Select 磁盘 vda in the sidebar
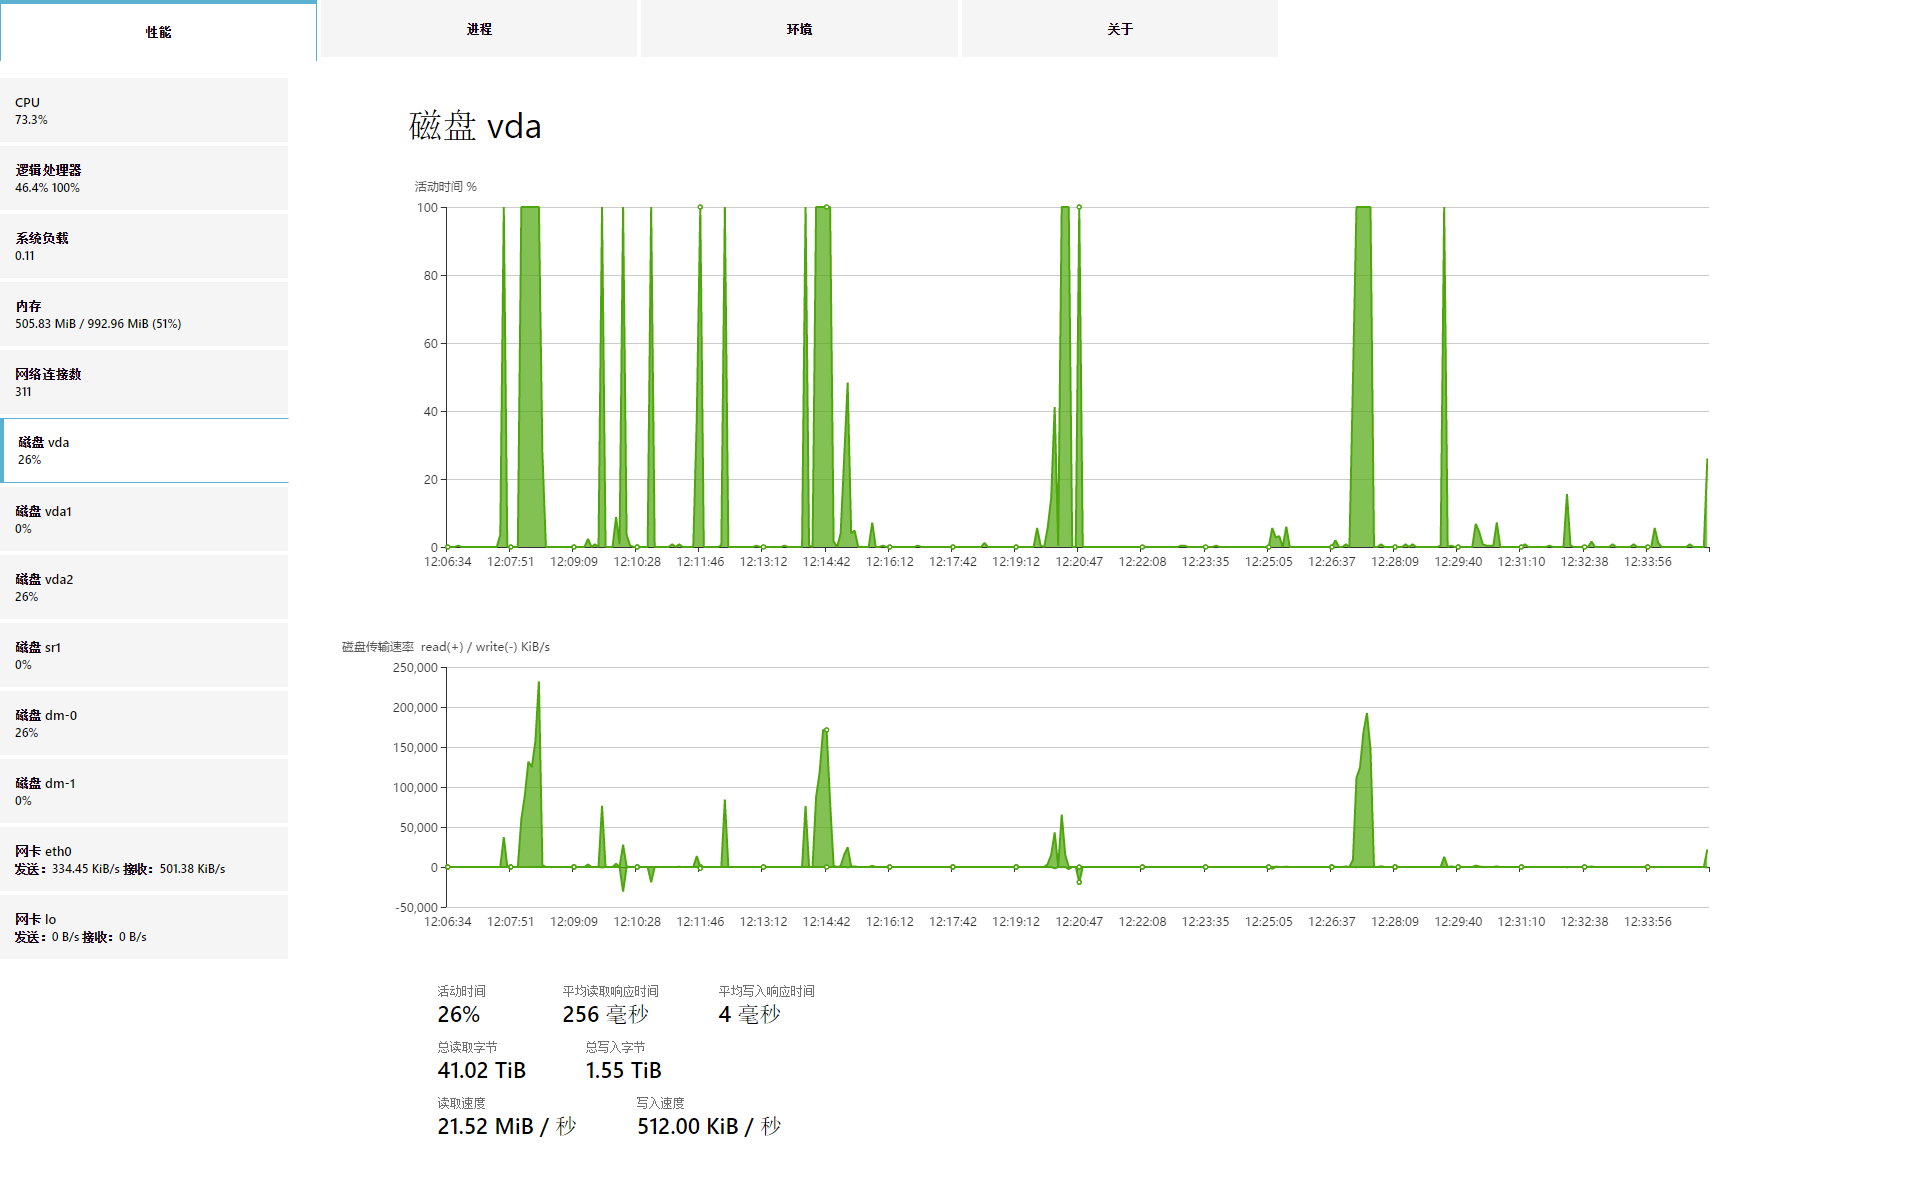1920x1182 pixels. (x=144, y=451)
